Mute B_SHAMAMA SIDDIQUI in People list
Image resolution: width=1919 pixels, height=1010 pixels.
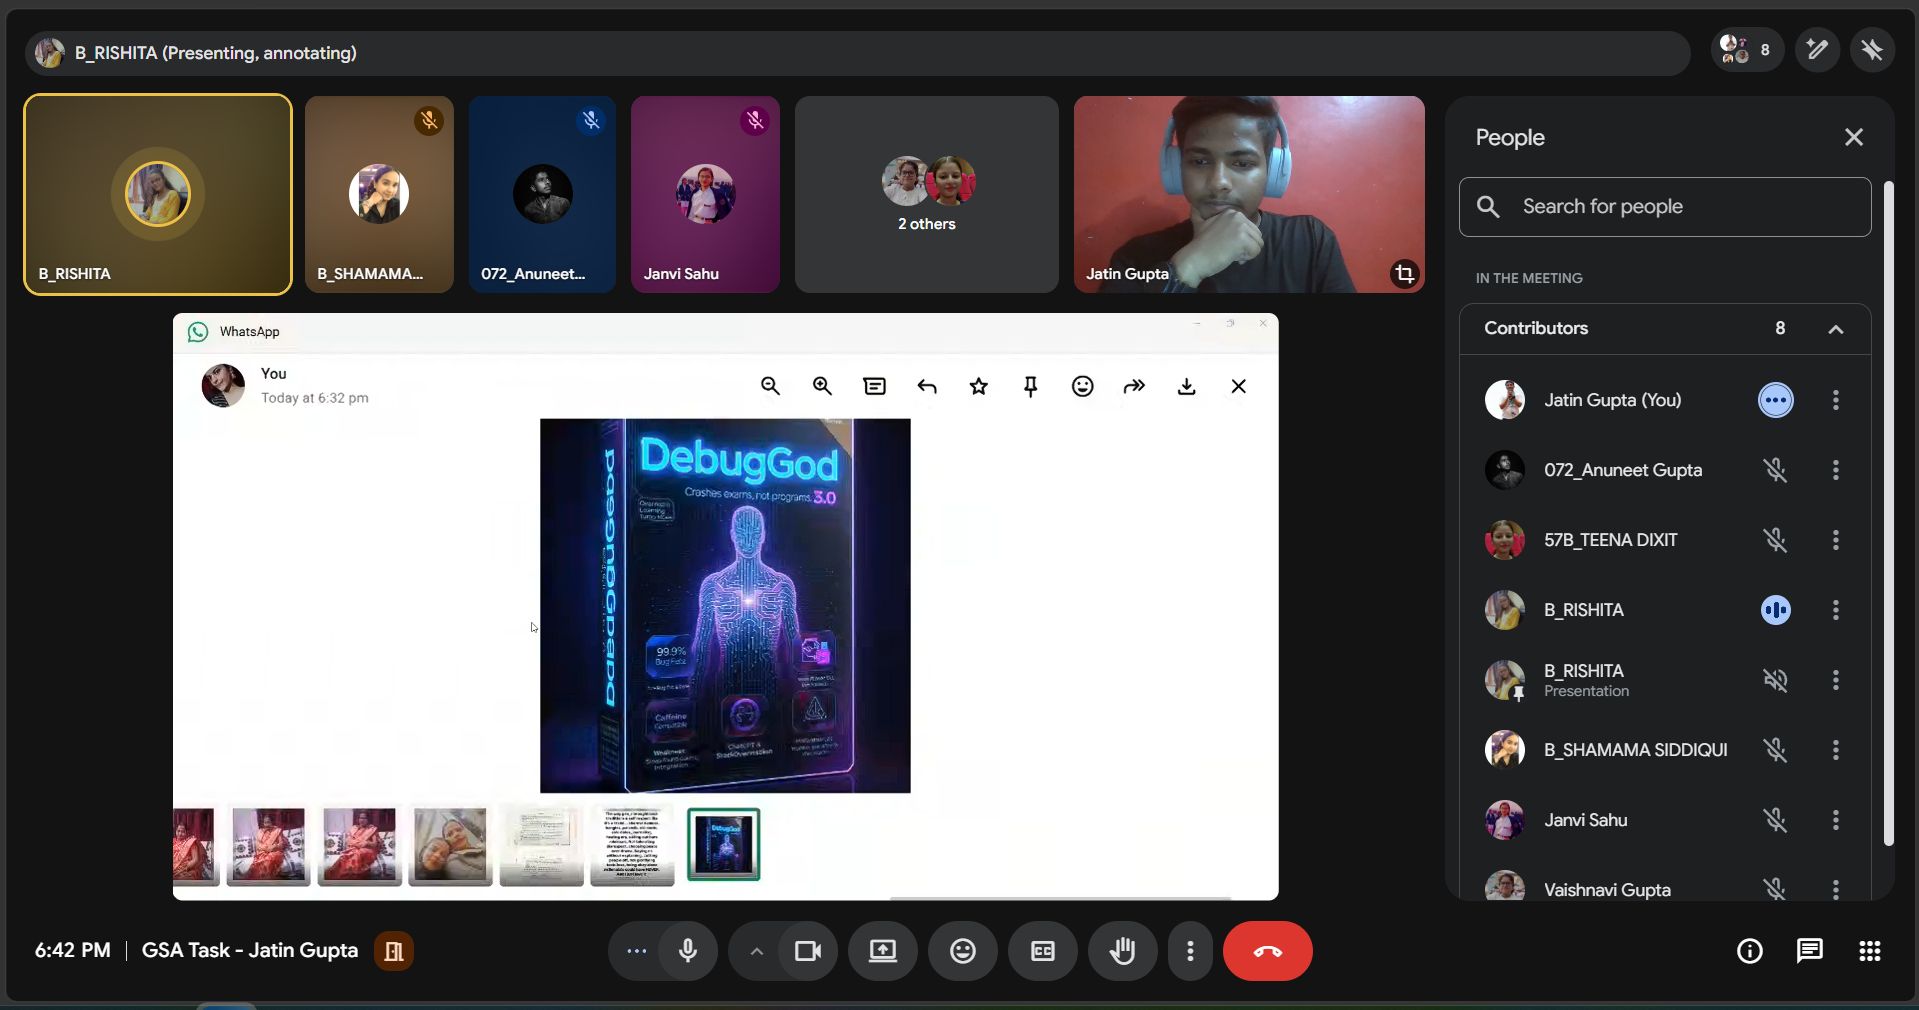1776,750
